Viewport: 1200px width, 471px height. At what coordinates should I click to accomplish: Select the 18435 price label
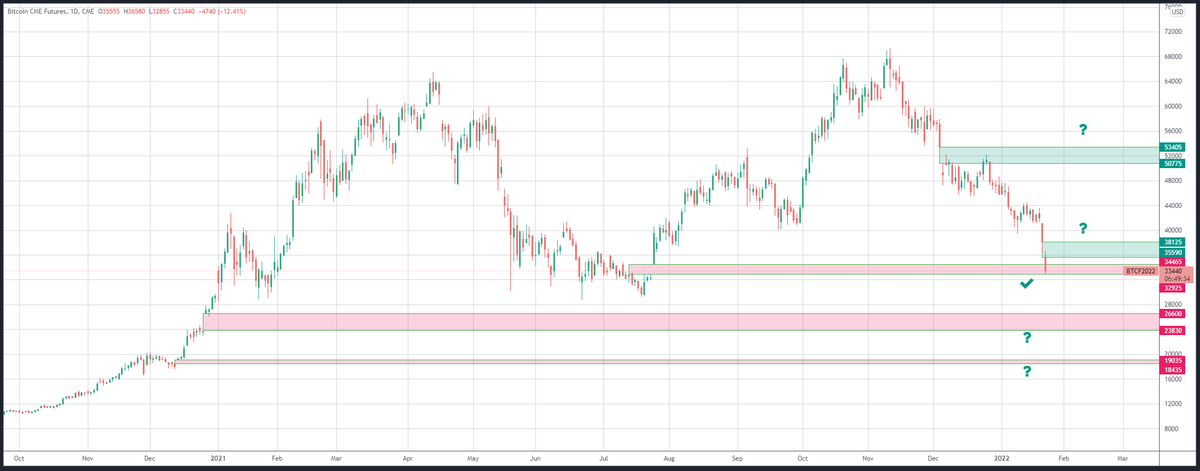[1173, 370]
